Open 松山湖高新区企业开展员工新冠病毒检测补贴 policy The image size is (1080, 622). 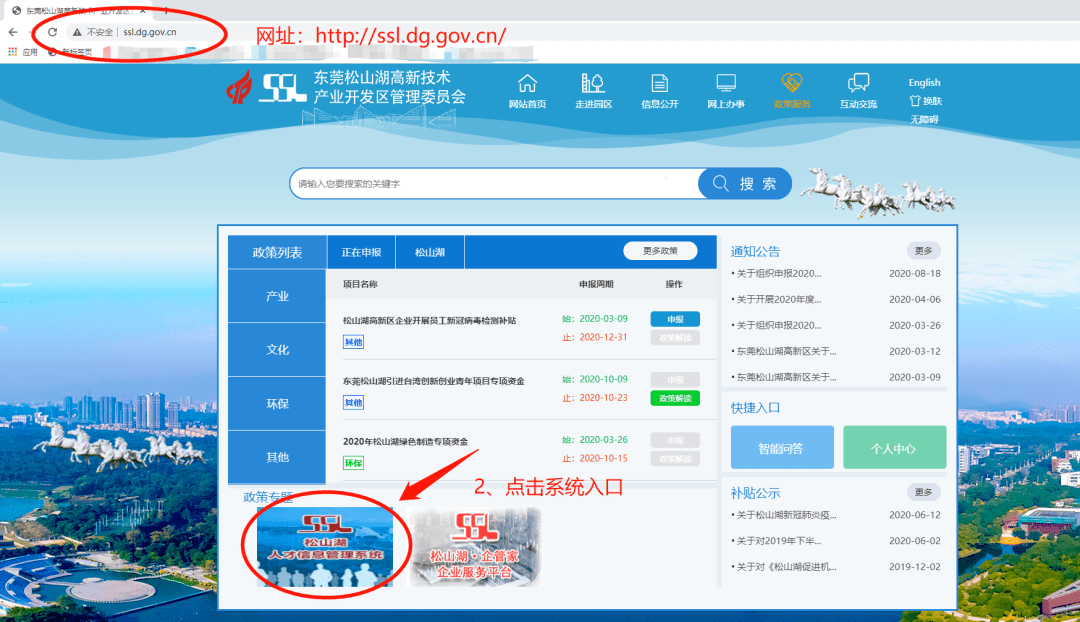click(429, 320)
